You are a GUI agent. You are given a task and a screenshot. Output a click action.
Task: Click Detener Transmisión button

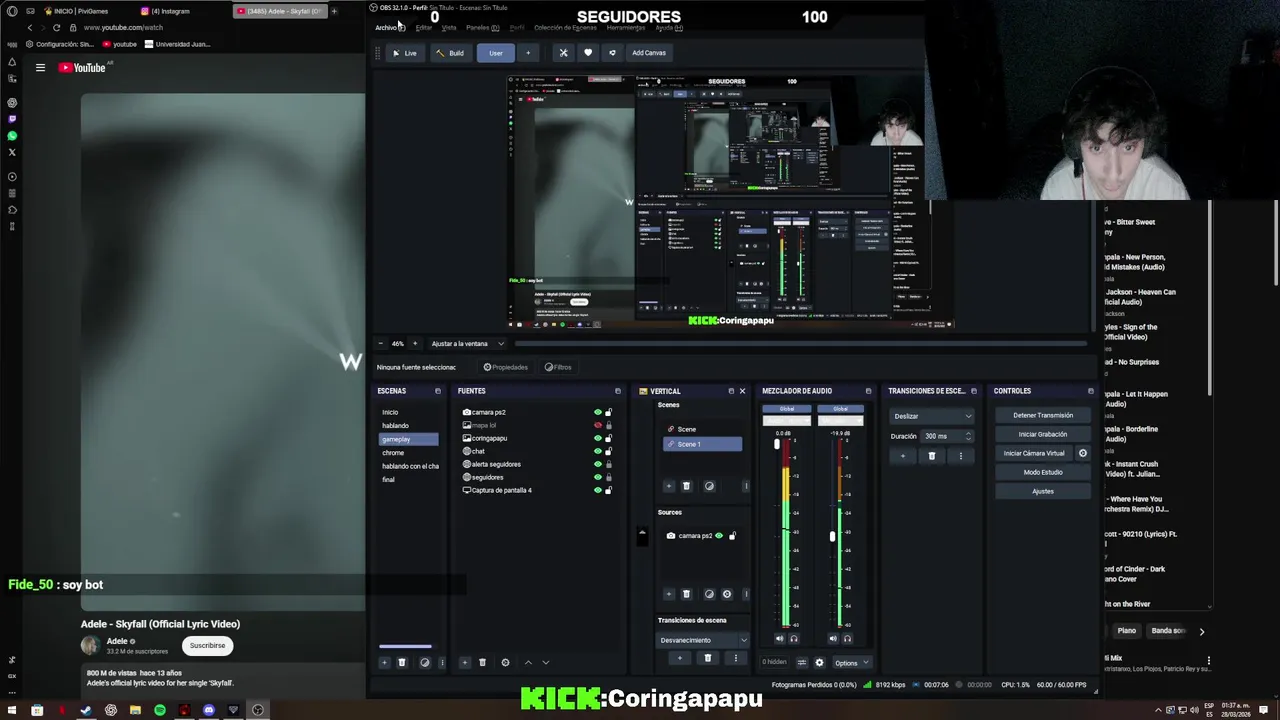(1043, 415)
